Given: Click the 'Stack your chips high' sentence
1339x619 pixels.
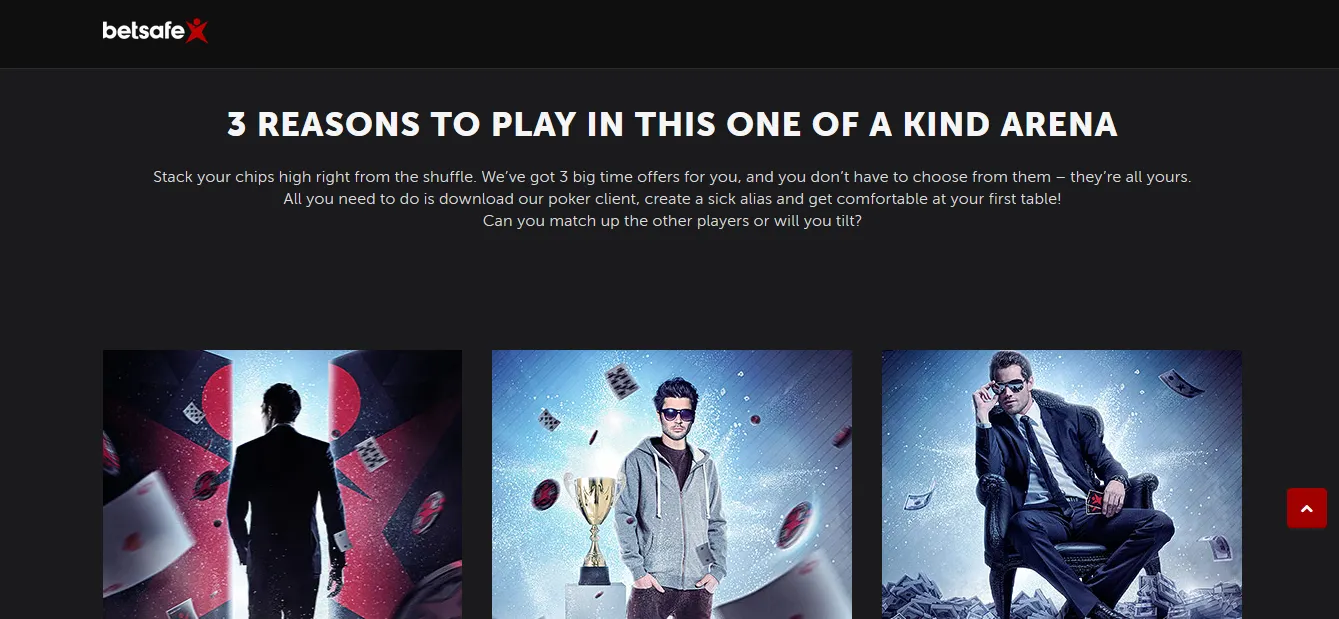Looking at the screenshot, I should coord(672,177).
